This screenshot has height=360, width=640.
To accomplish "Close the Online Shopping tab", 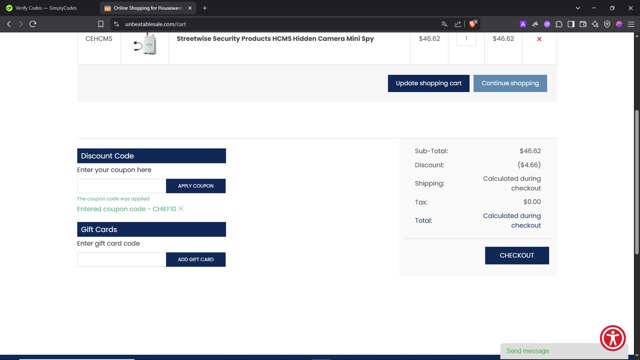I will point(190,8).
